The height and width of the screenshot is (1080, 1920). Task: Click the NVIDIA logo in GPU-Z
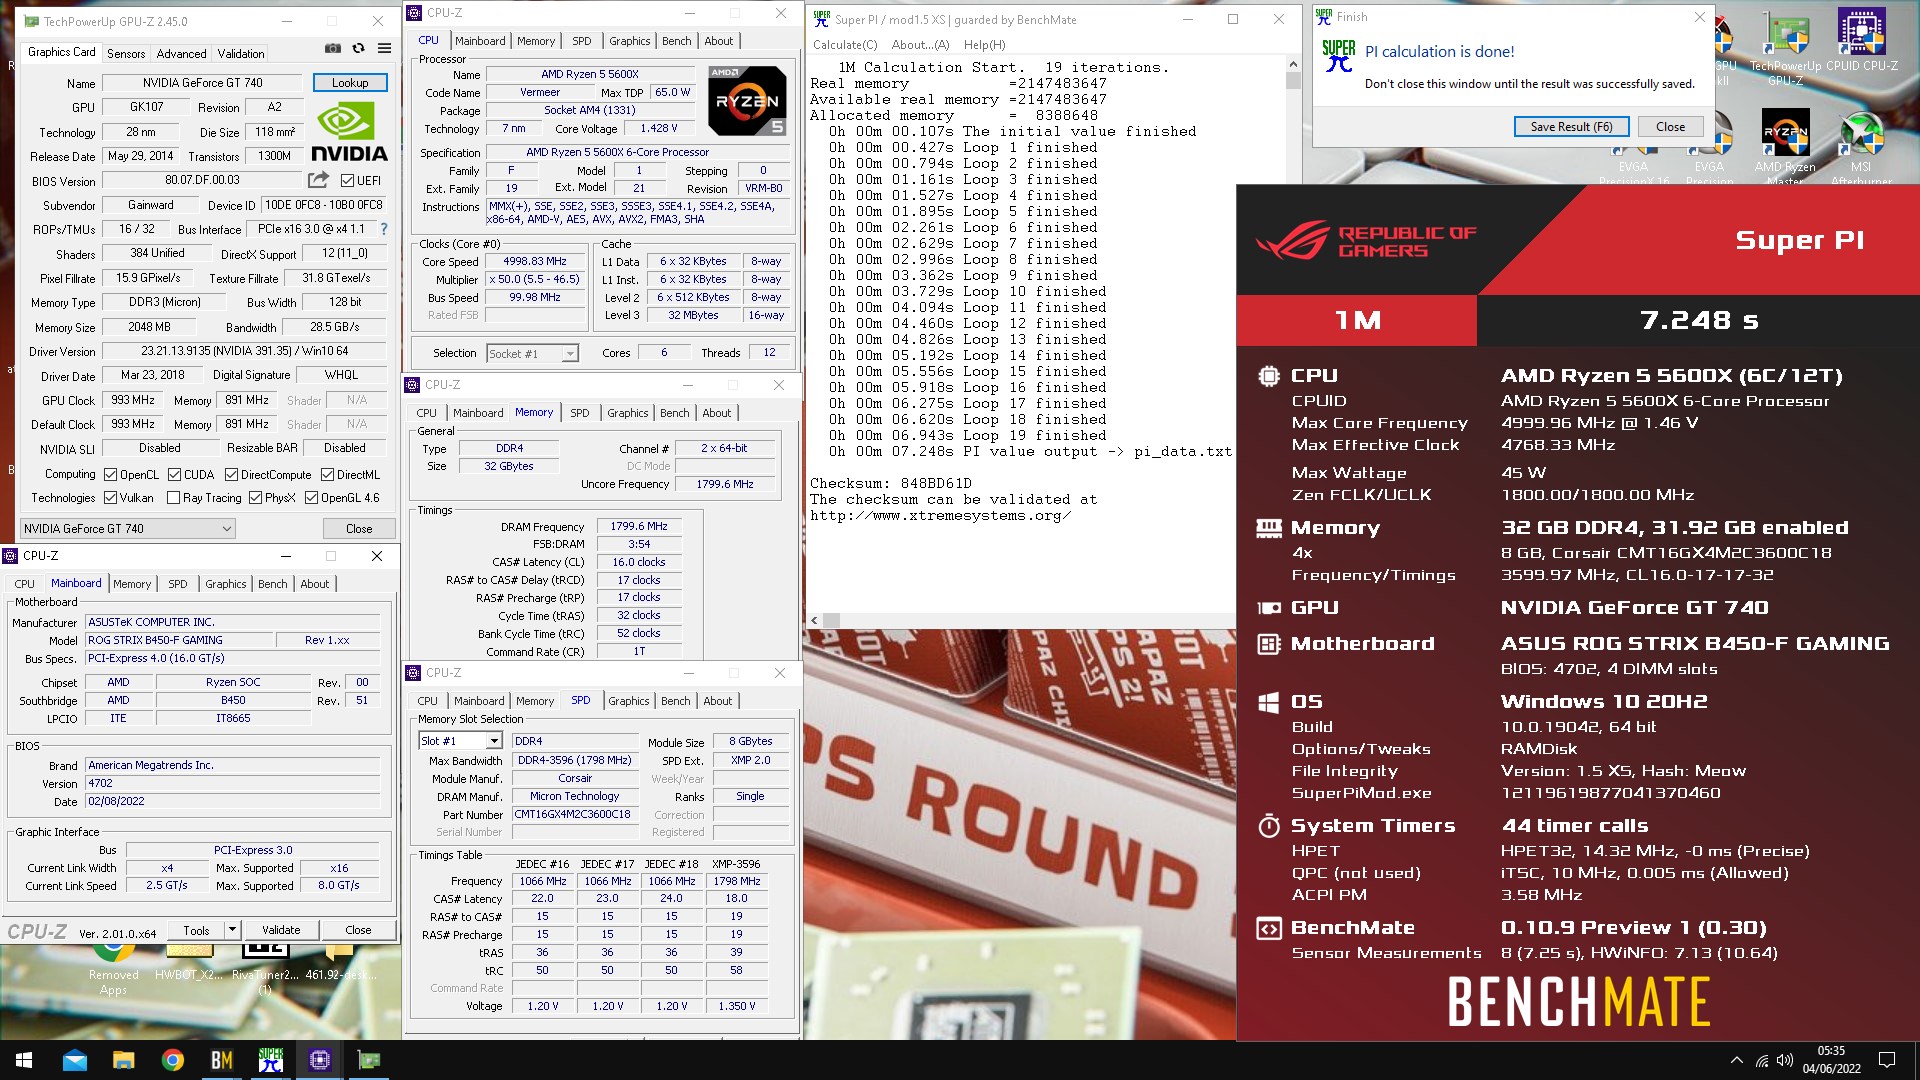tap(348, 133)
